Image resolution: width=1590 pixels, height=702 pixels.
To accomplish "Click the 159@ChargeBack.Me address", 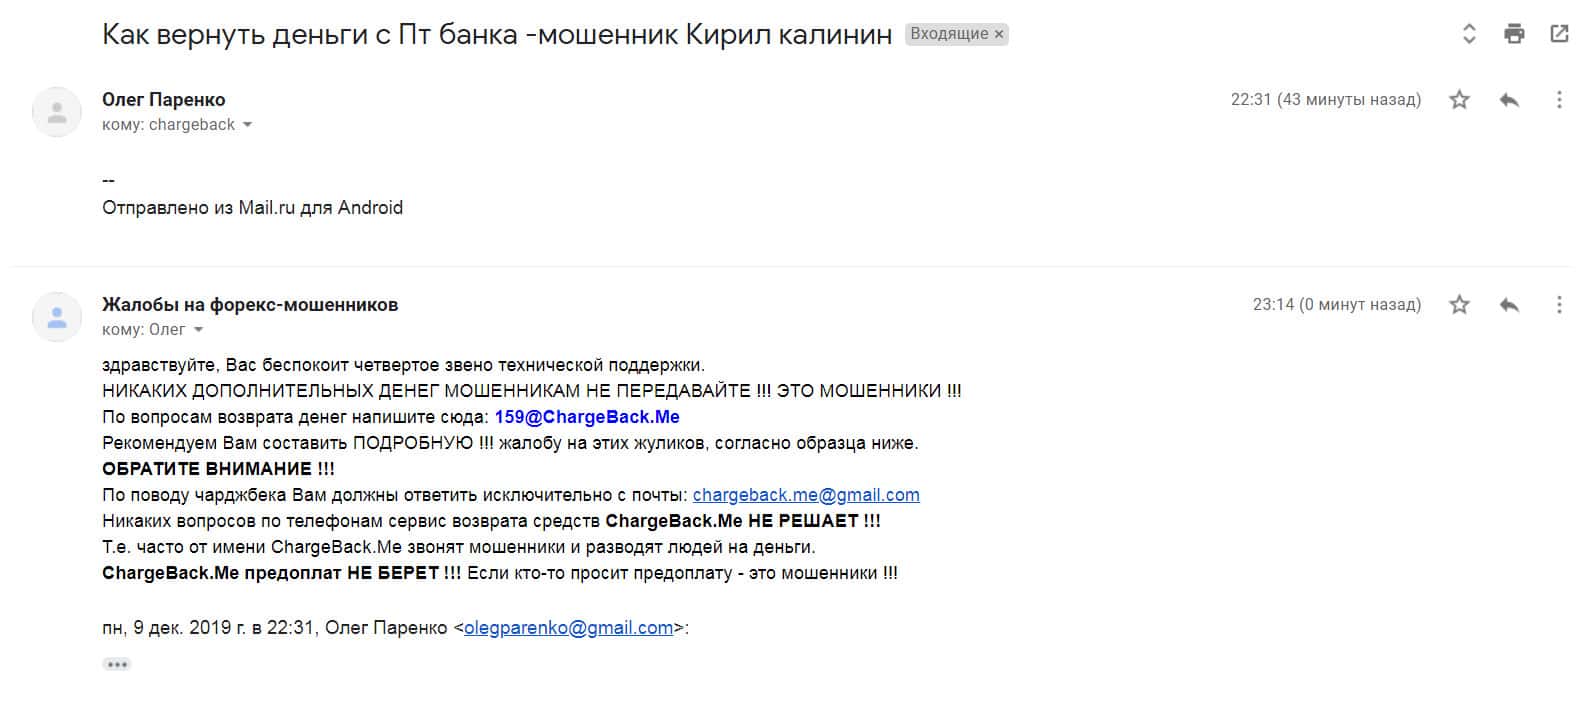I will pos(587,417).
